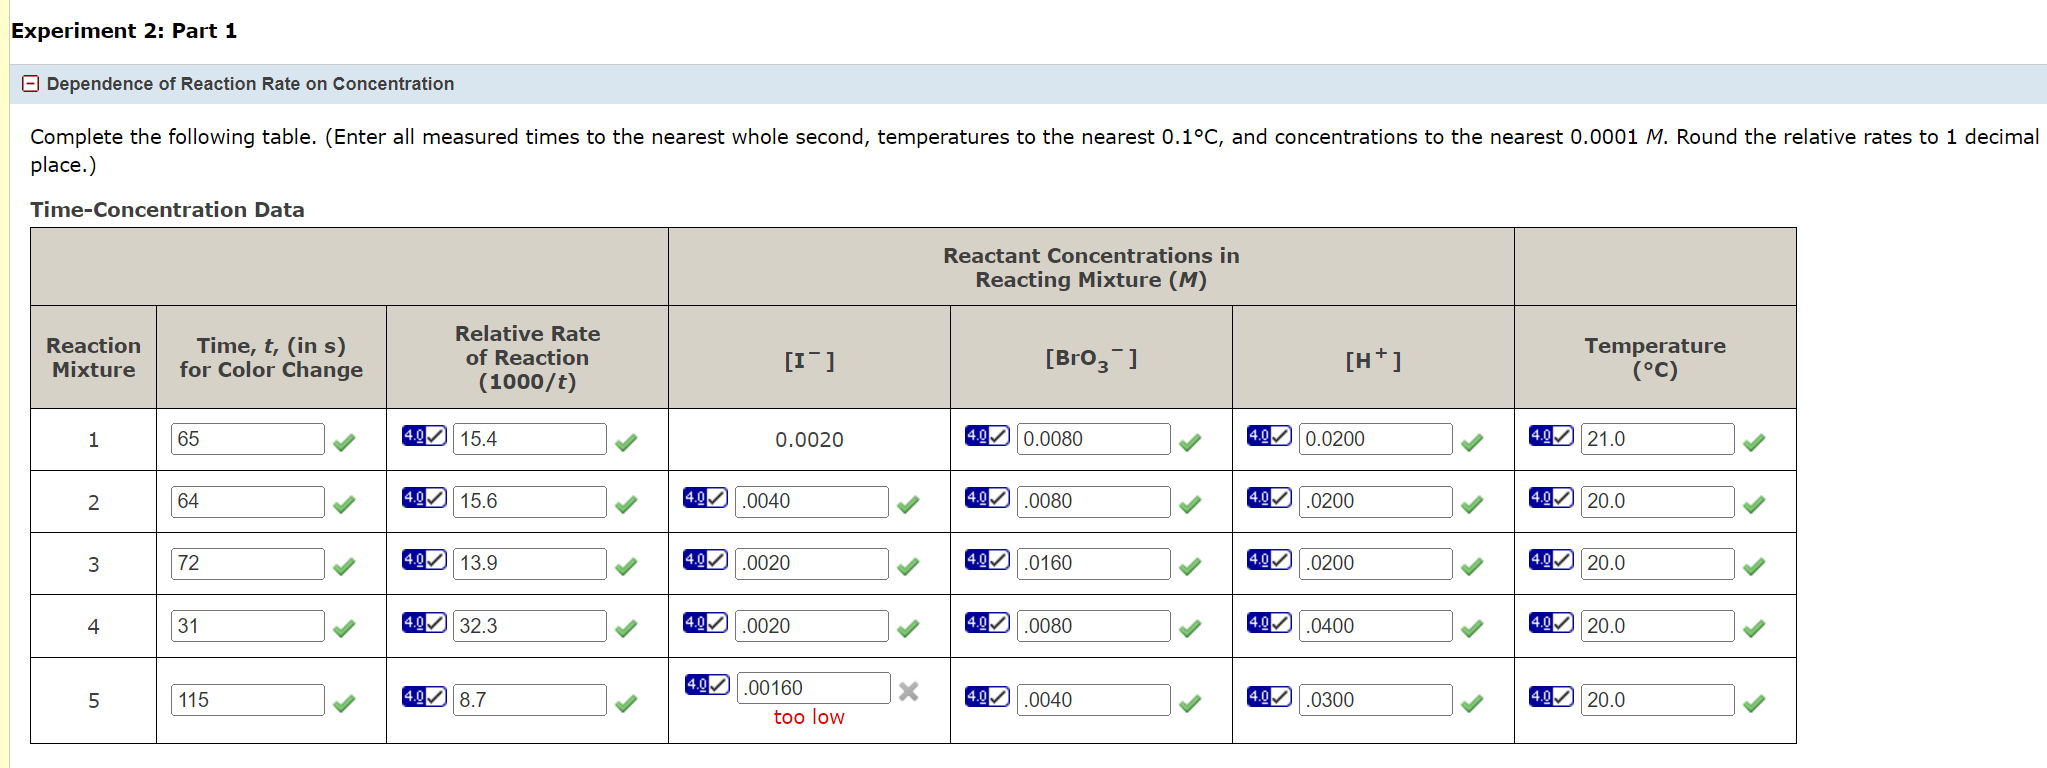Click the sig-fig icon for mixture 2 relative rate
Viewport: 2047px width, 768px height.
click(424, 498)
